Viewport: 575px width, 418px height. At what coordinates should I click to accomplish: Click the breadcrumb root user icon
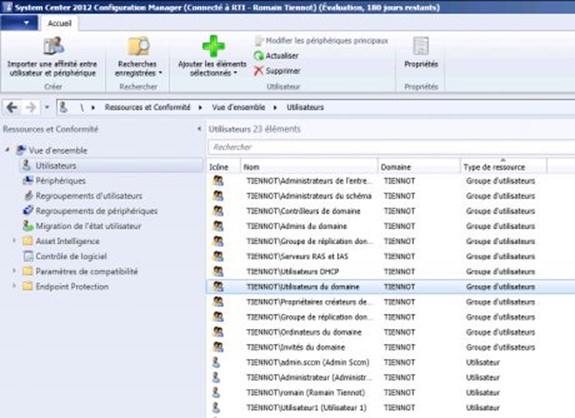63,107
